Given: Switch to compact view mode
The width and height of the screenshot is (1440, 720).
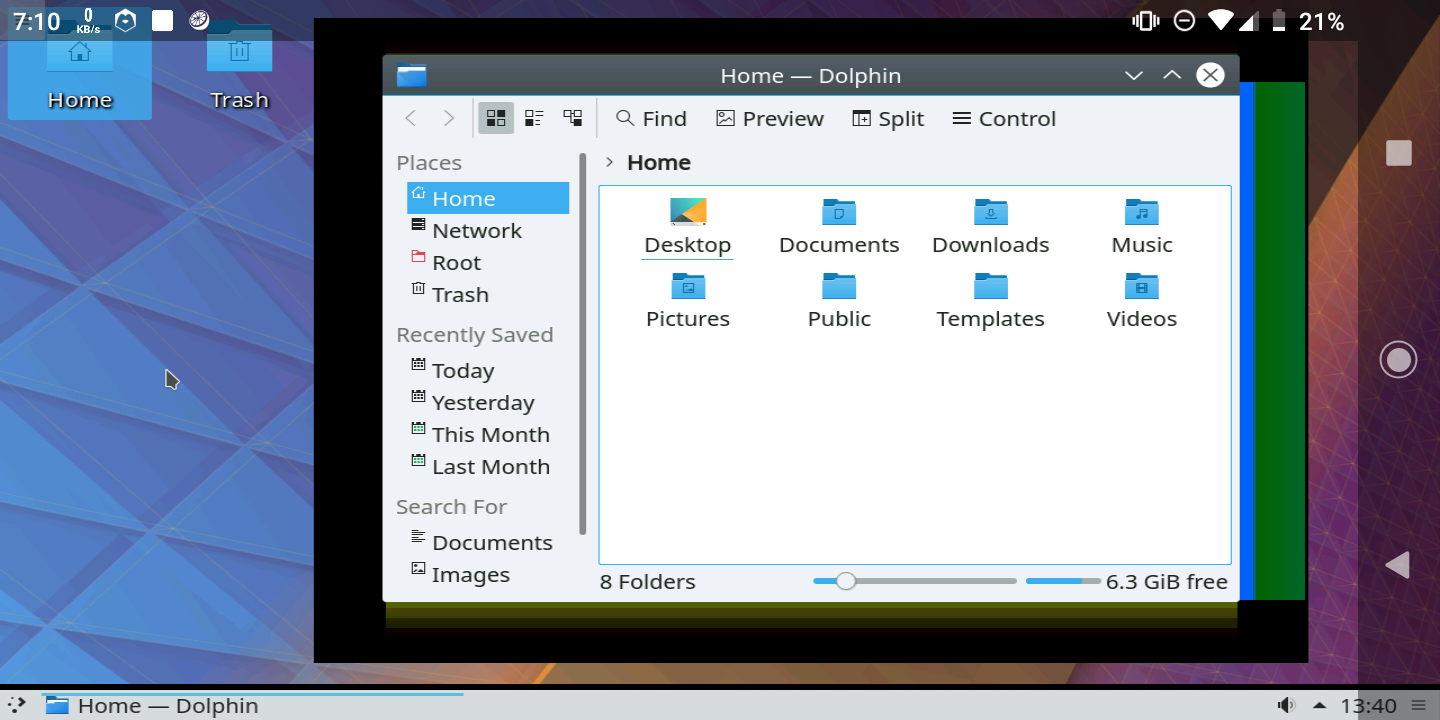Looking at the screenshot, I should tap(534, 118).
